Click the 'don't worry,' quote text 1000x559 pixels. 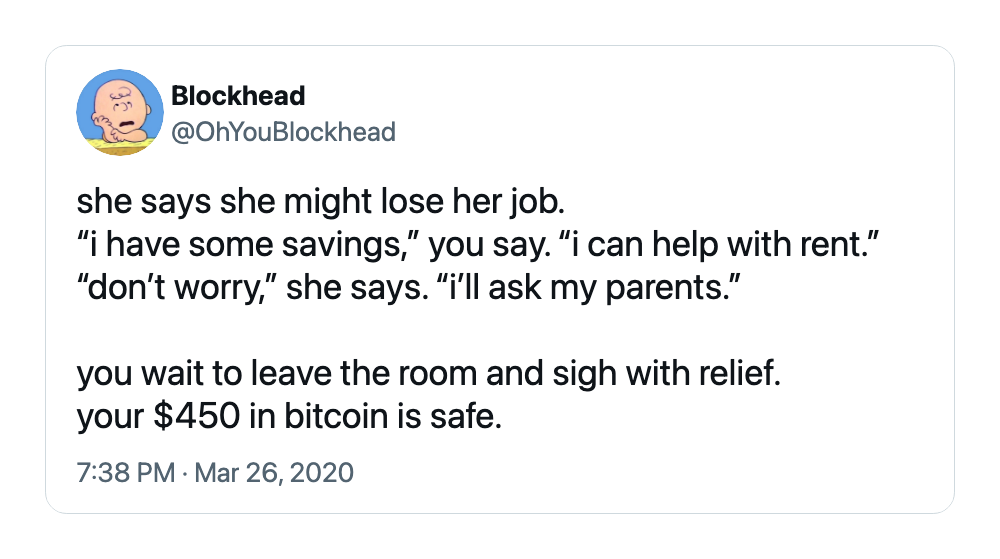tap(178, 288)
